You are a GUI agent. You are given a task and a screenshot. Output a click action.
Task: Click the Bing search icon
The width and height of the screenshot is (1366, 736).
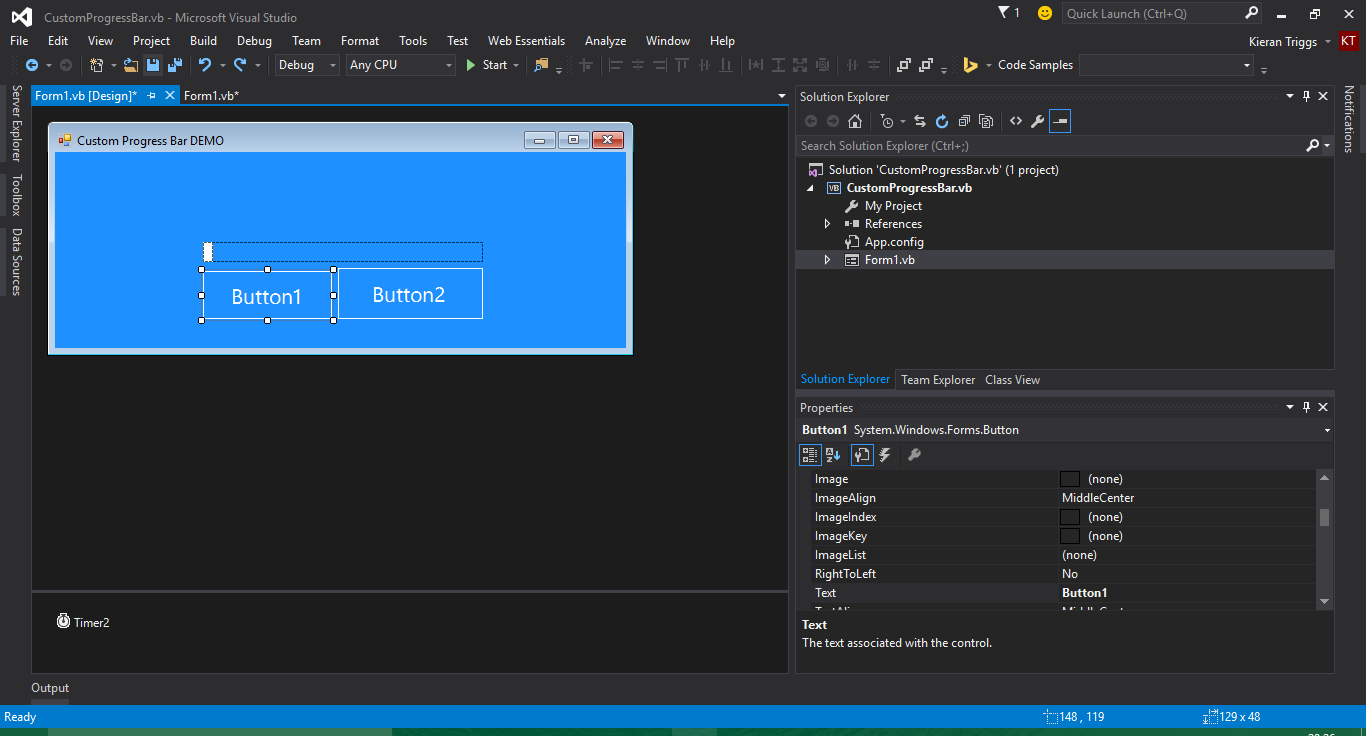click(x=970, y=65)
